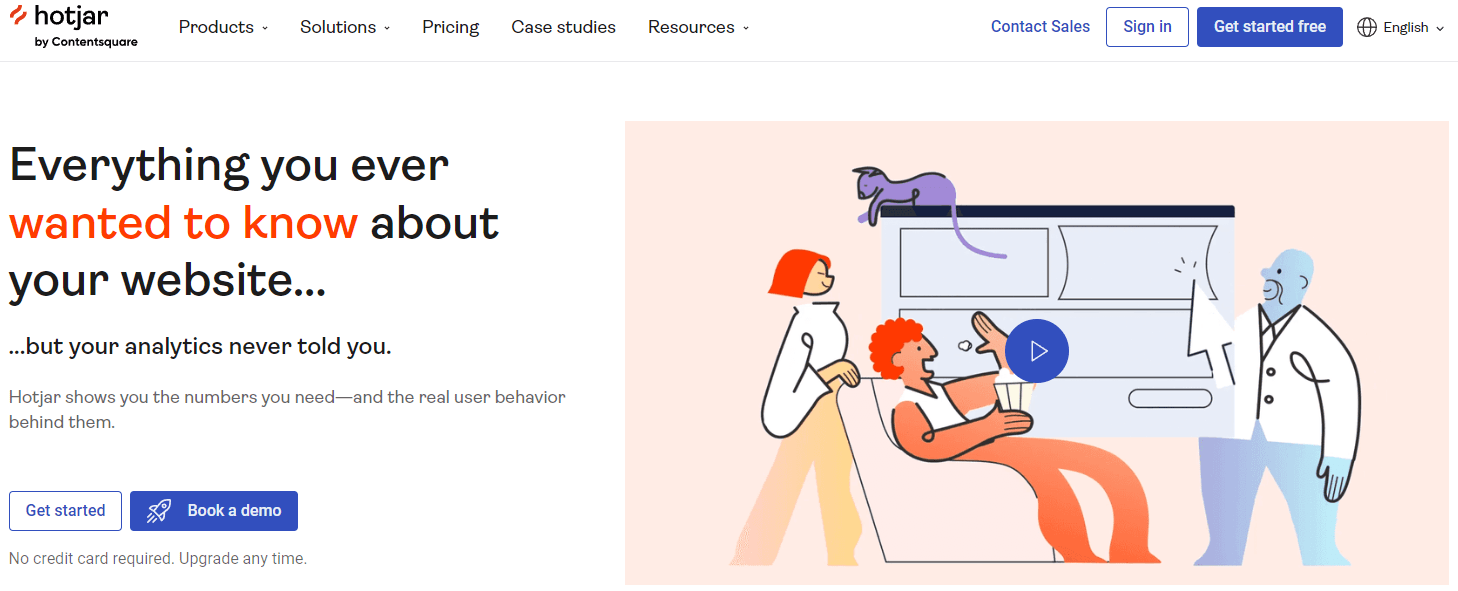Click the hero illustration thumbnail
The width and height of the screenshot is (1458, 591).
click(x=1036, y=353)
